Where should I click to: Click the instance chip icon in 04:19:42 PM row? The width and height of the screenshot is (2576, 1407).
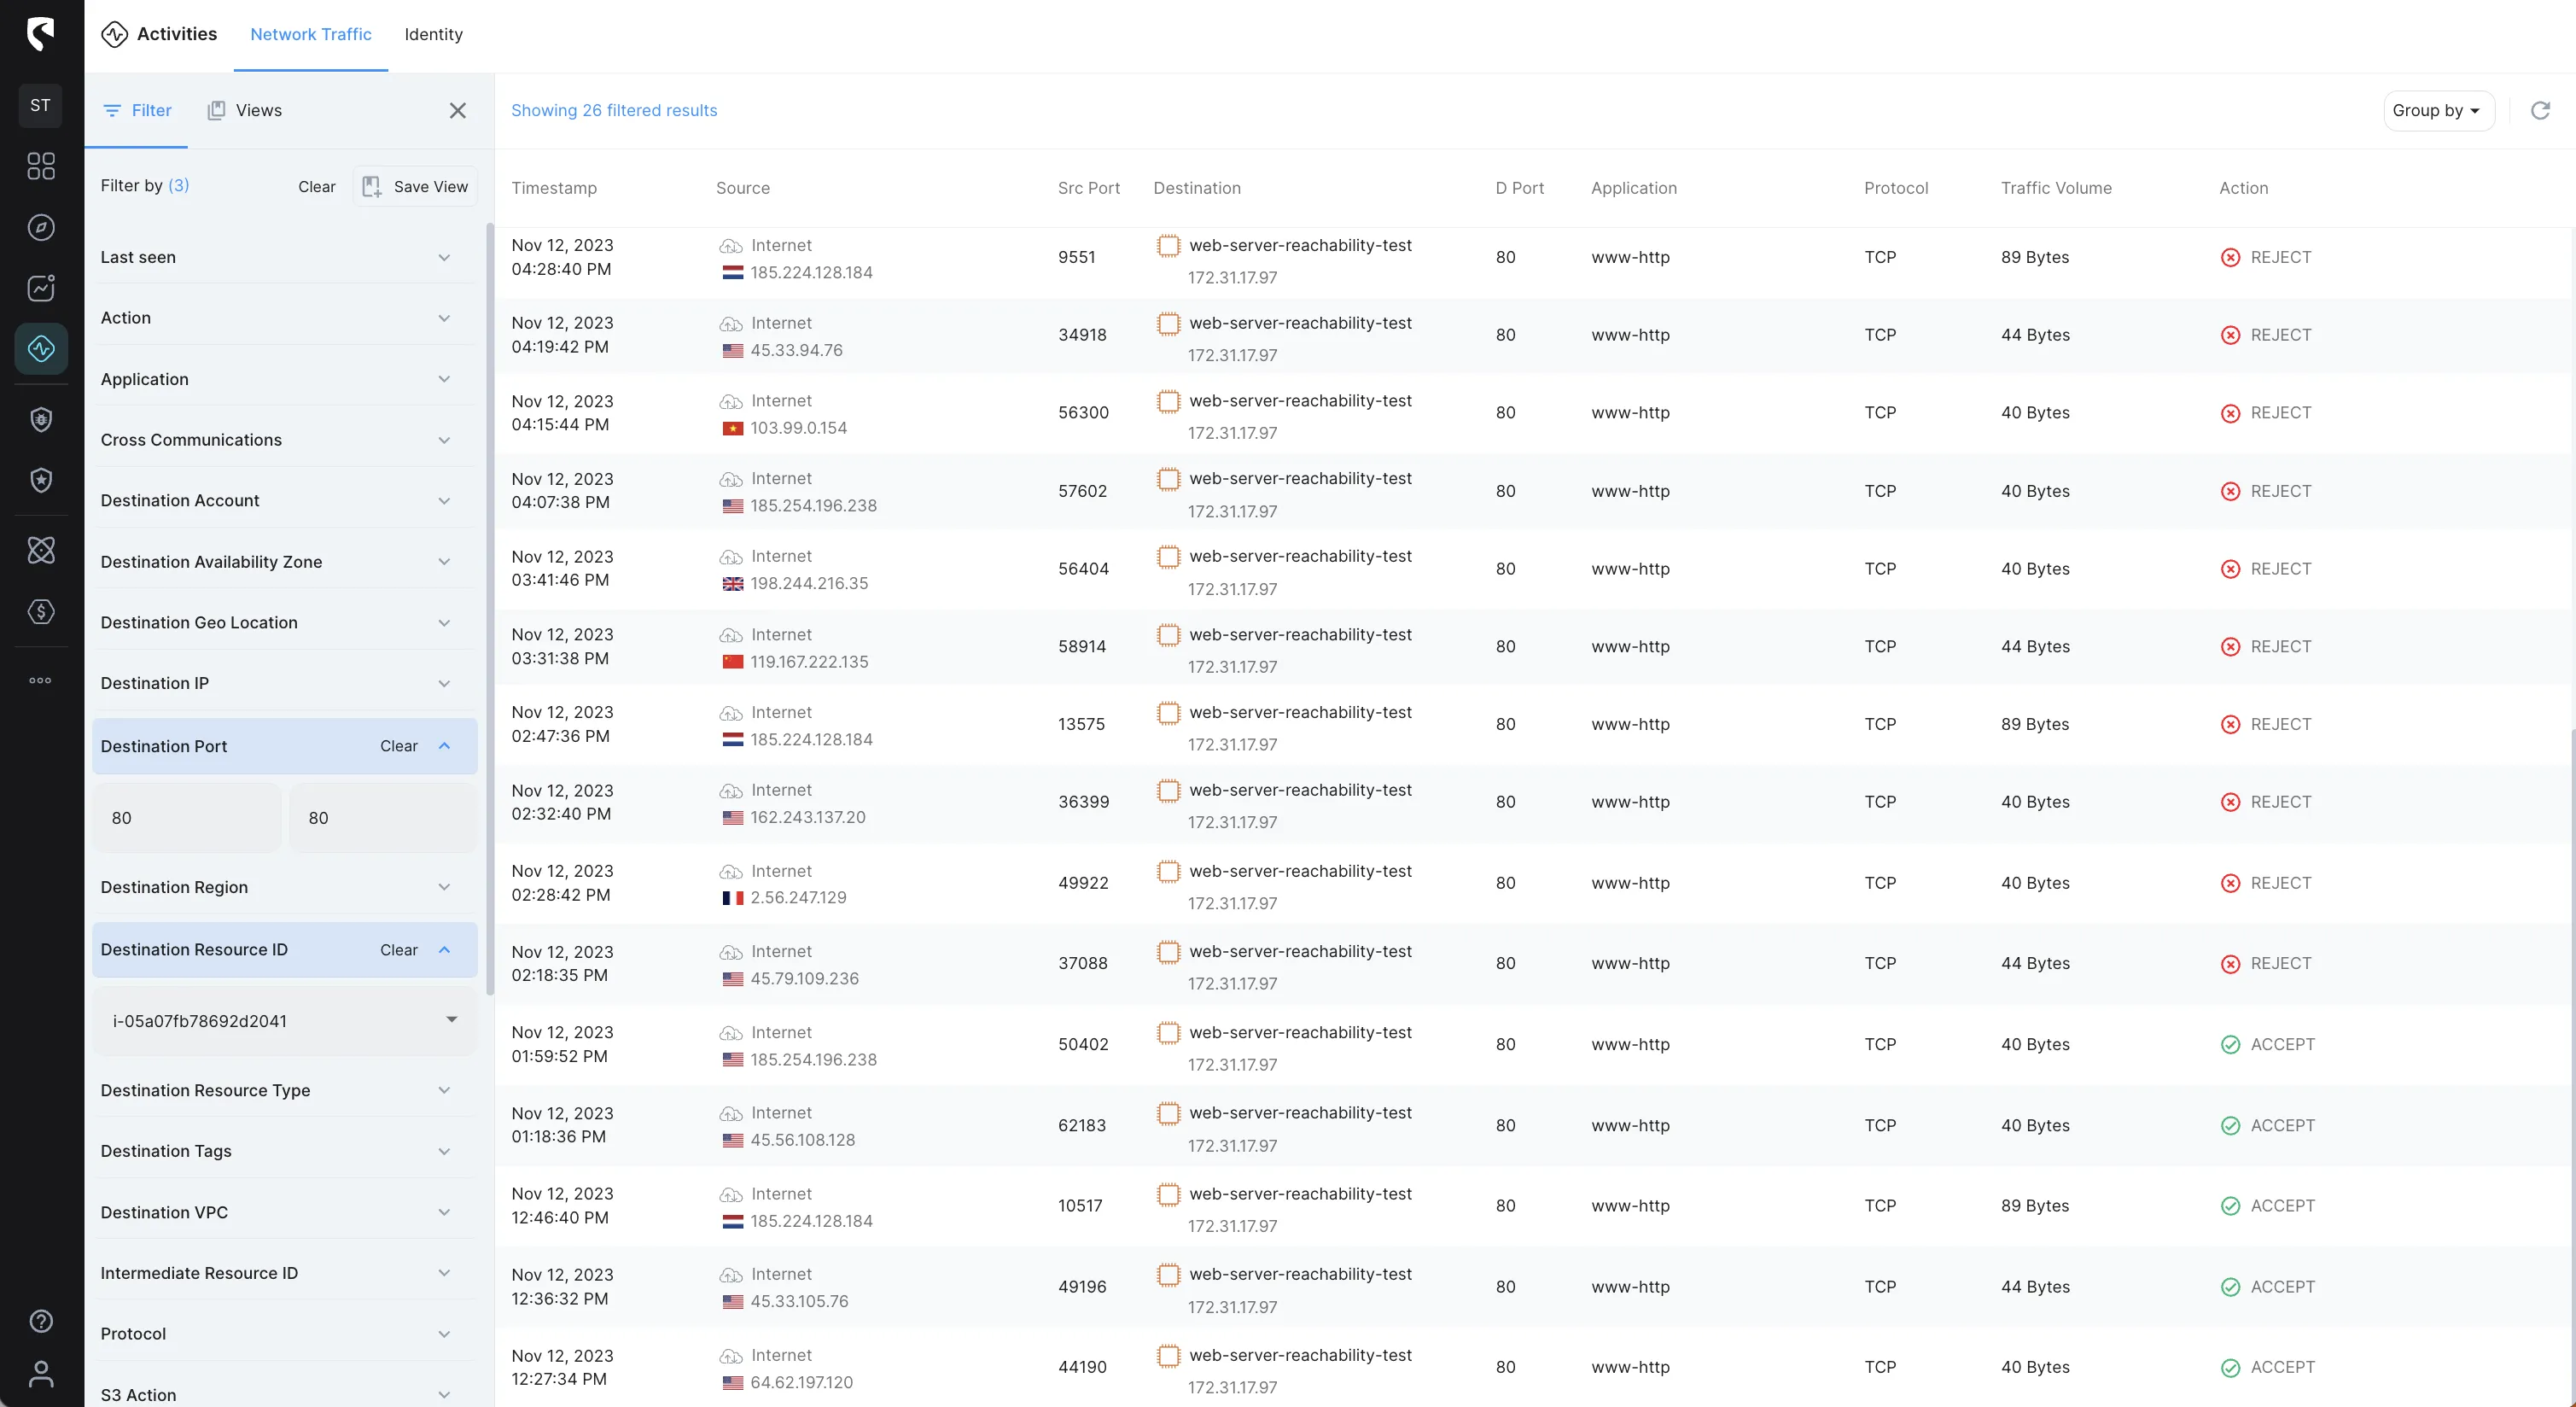click(x=1168, y=324)
